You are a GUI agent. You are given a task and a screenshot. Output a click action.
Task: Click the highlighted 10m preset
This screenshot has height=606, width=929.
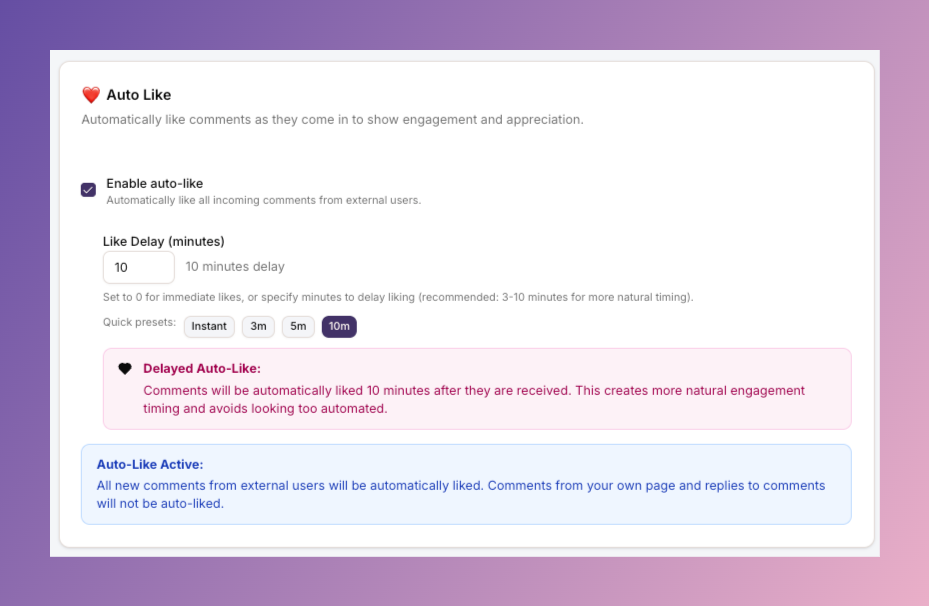(x=339, y=326)
